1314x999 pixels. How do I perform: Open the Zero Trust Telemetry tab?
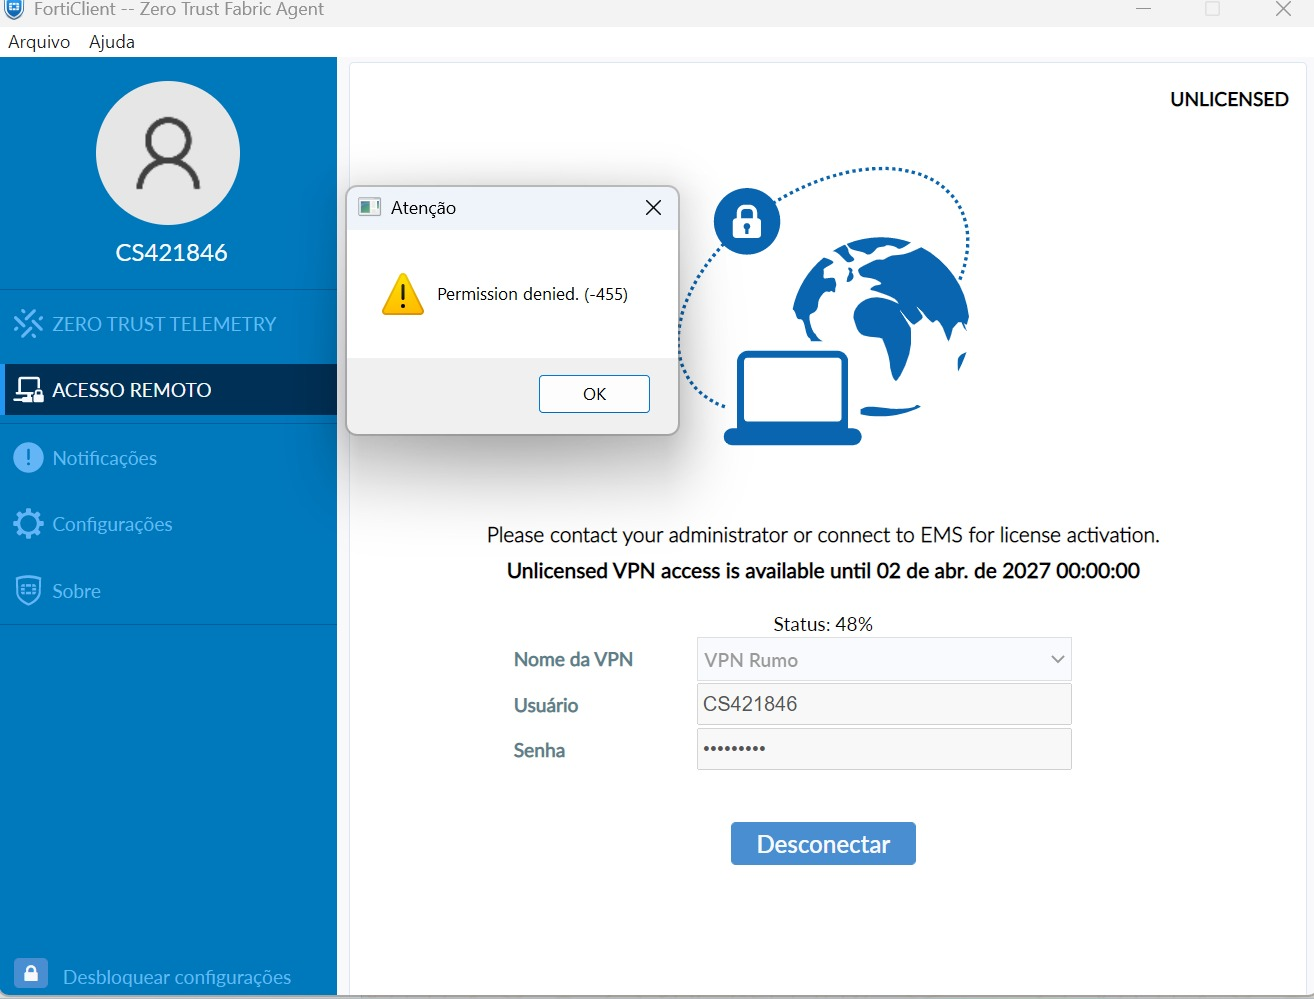click(168, 324)
